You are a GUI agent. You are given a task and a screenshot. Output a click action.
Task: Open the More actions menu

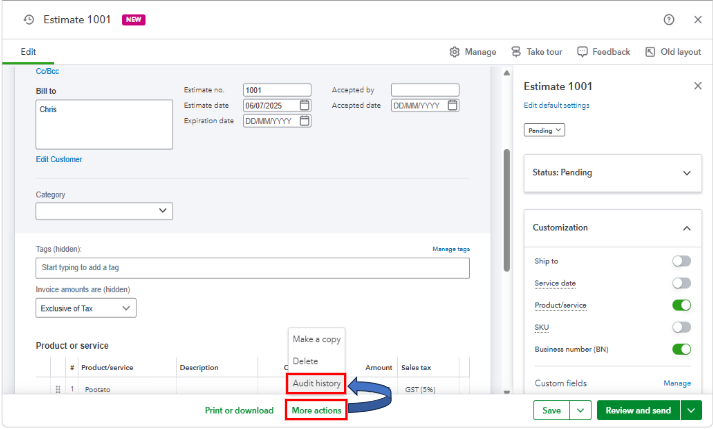[316, 410]
